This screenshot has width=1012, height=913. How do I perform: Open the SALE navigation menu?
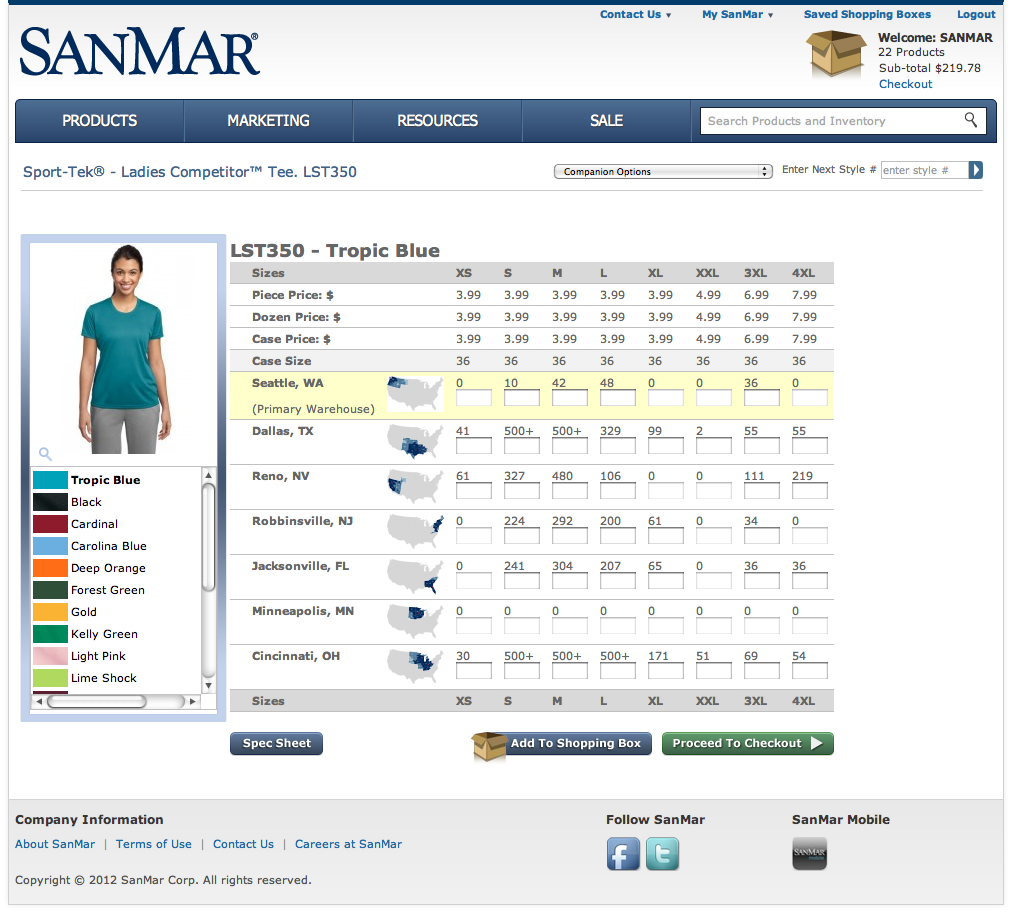(x=606, y=121)
